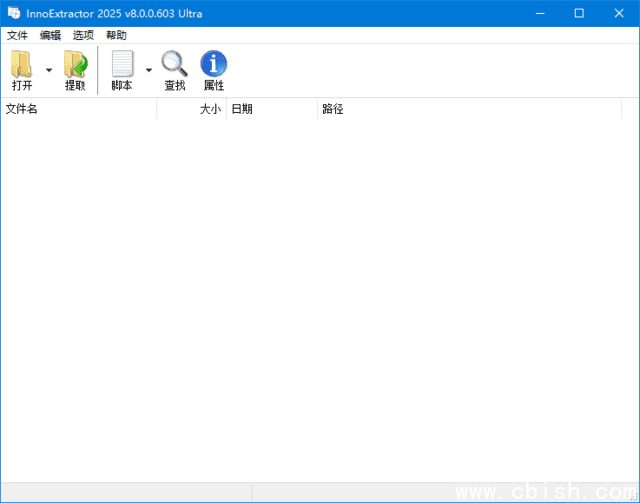Click the 打开 (Open) folder icon
The height and width of the screenshot is (503, 640).
click(x=22, y=65)
